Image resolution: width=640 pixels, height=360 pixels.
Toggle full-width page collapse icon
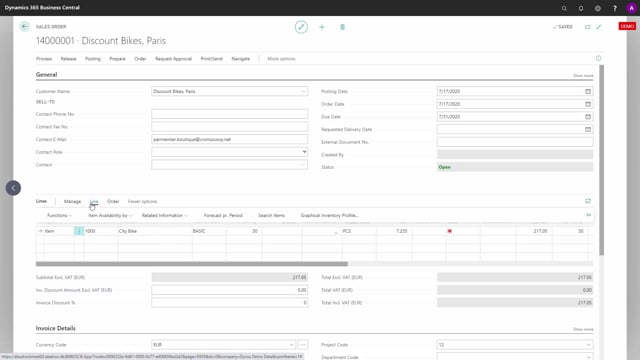[599, 27]
